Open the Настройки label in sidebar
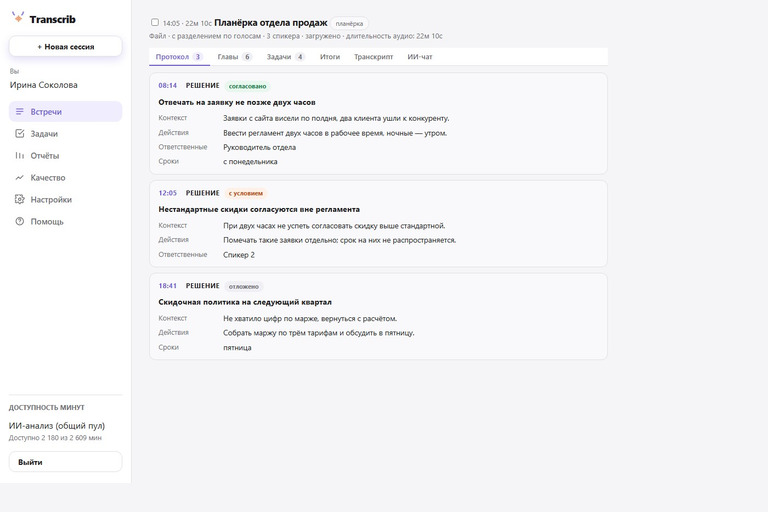The image size is (768, 512). click(51, 200)
